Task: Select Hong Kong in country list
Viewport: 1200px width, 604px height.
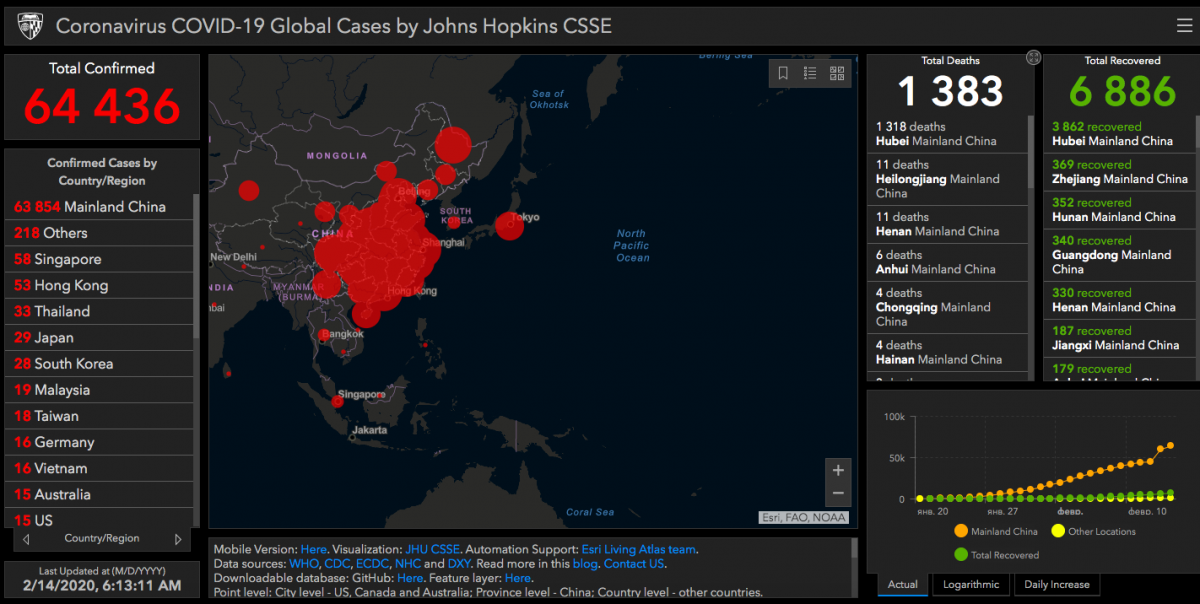Action: [x=99, y=285]
